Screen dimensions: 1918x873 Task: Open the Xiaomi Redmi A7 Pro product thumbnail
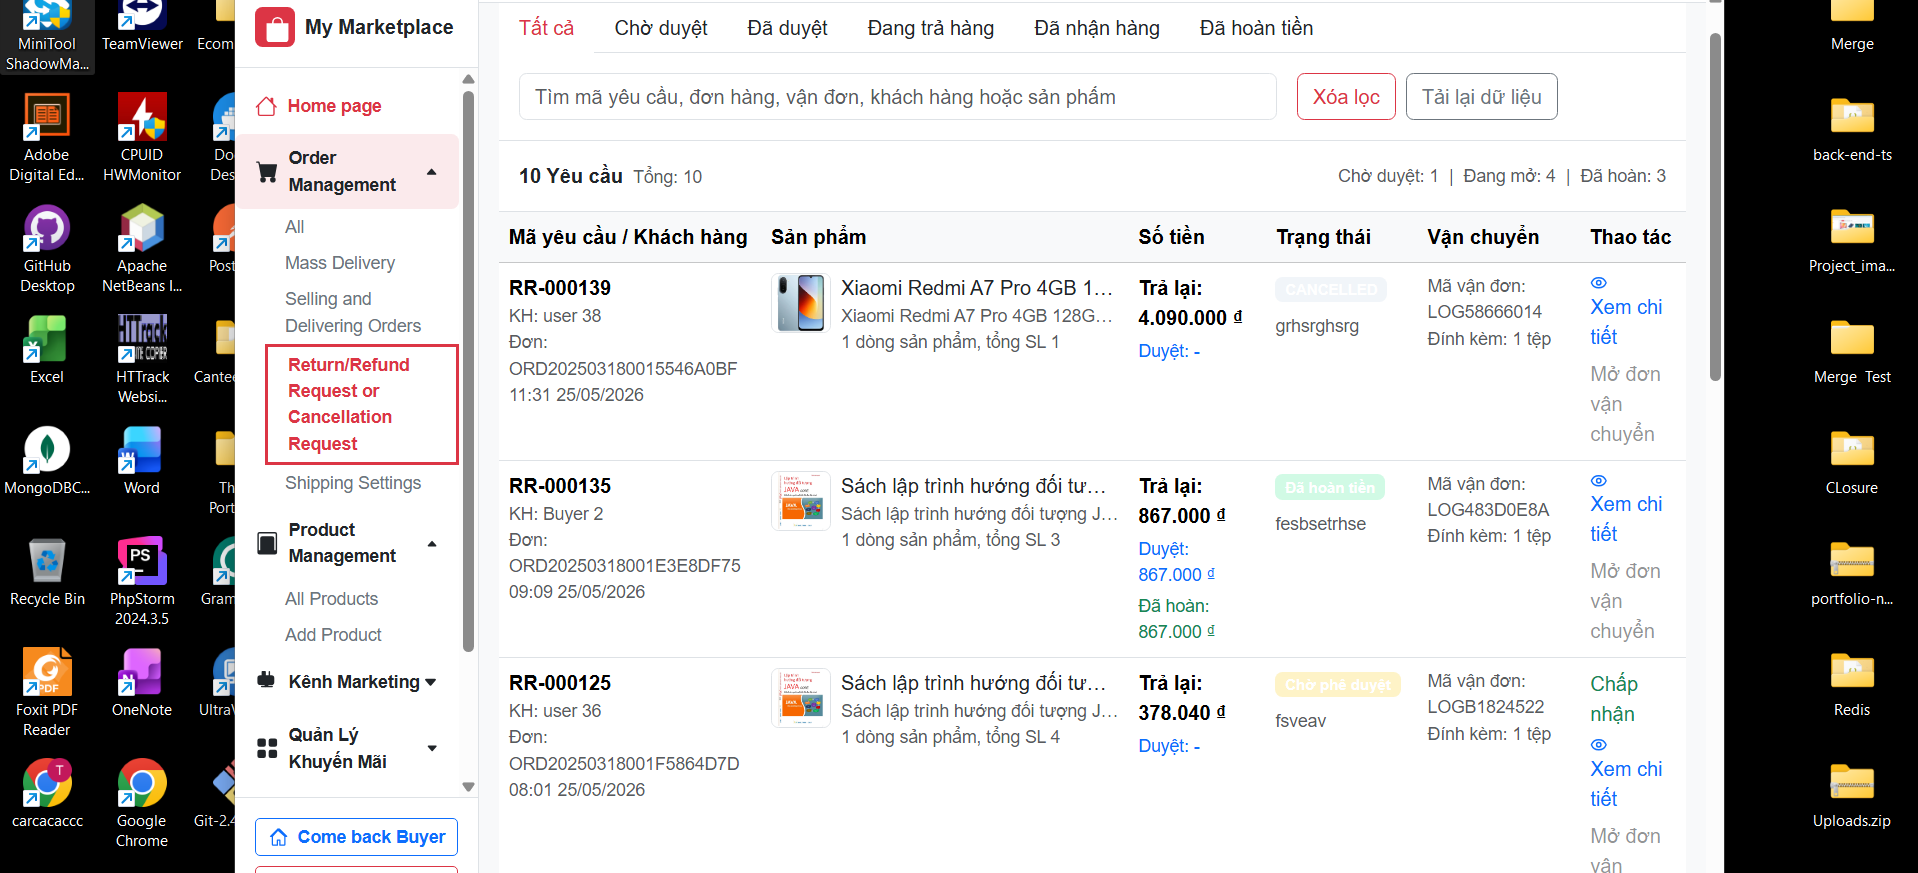801,303
